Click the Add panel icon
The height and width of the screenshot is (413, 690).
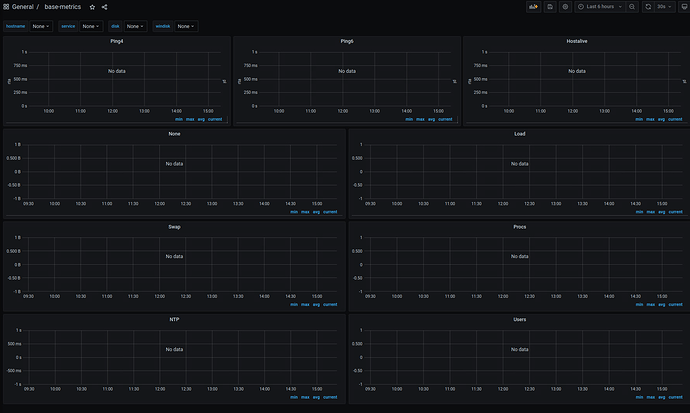coord(533,7)
